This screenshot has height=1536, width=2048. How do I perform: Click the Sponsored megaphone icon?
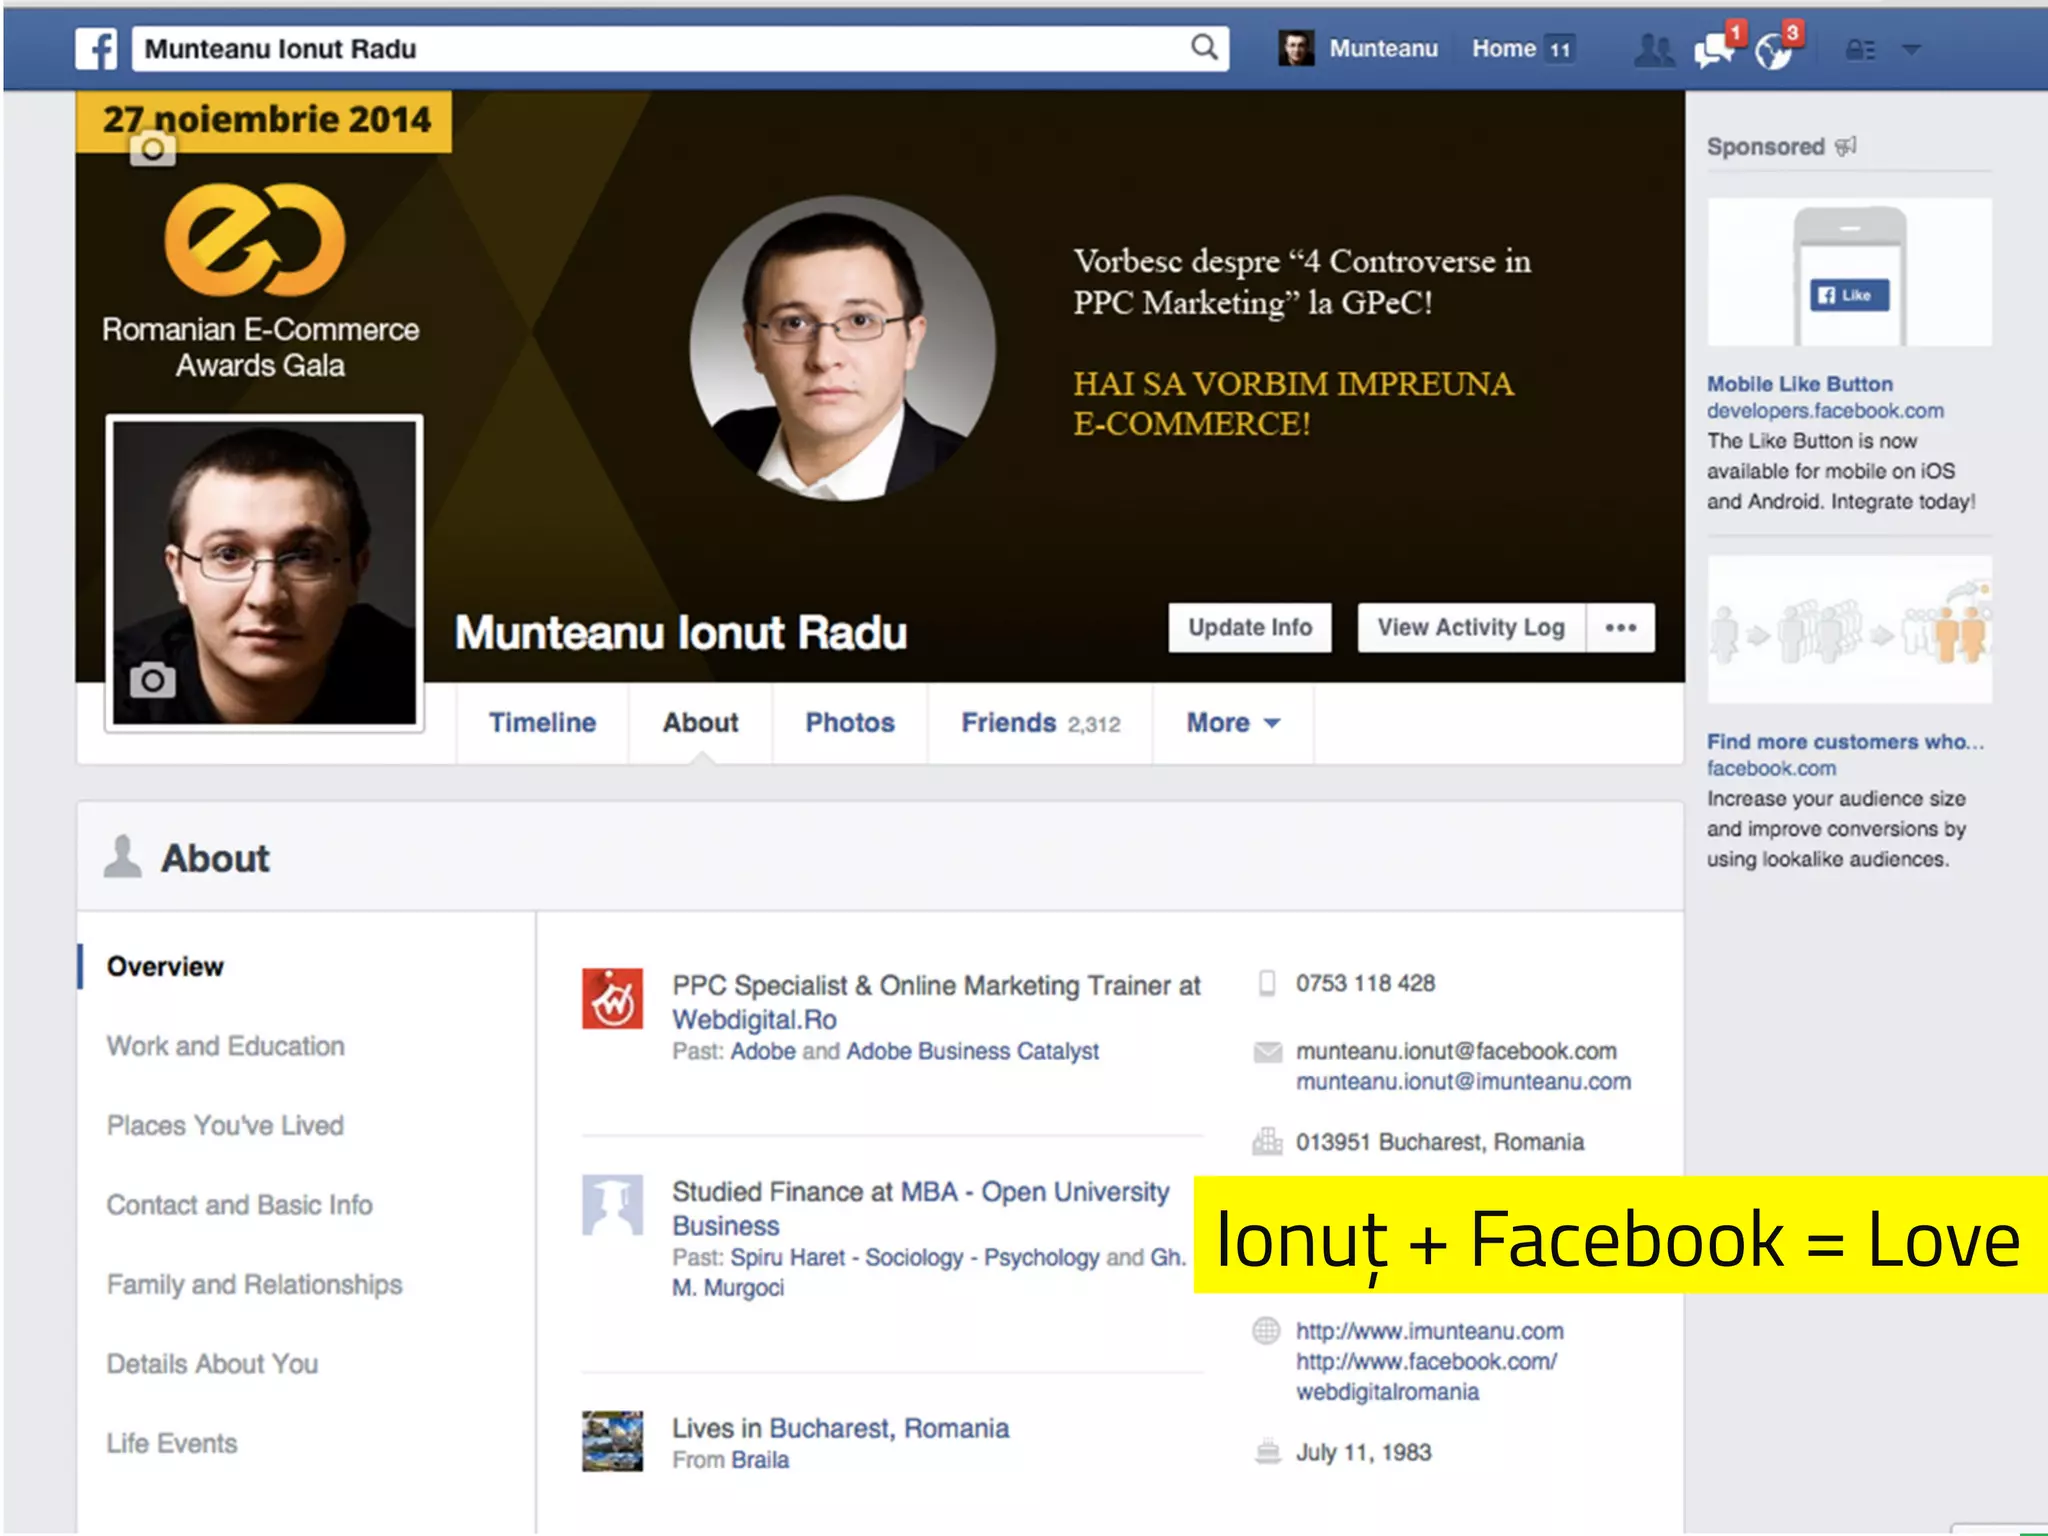coord(1846,147)
